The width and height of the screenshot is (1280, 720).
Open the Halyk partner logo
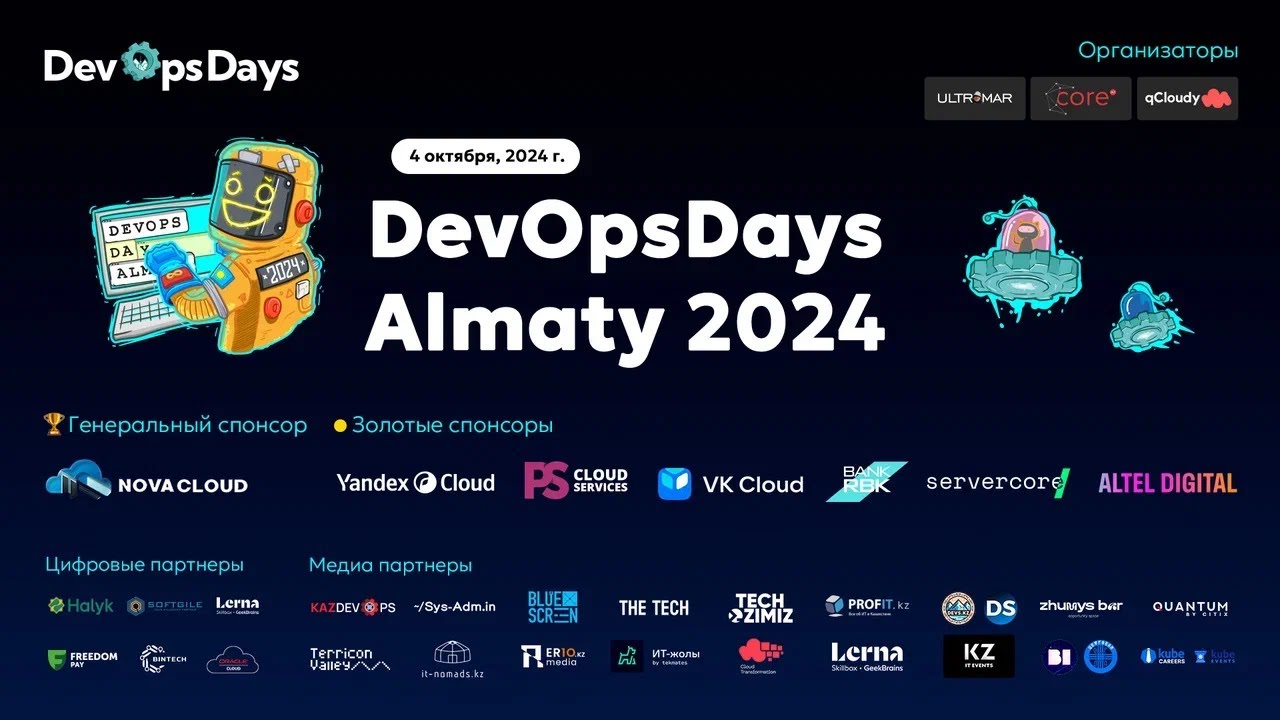(x=81, y=606)
